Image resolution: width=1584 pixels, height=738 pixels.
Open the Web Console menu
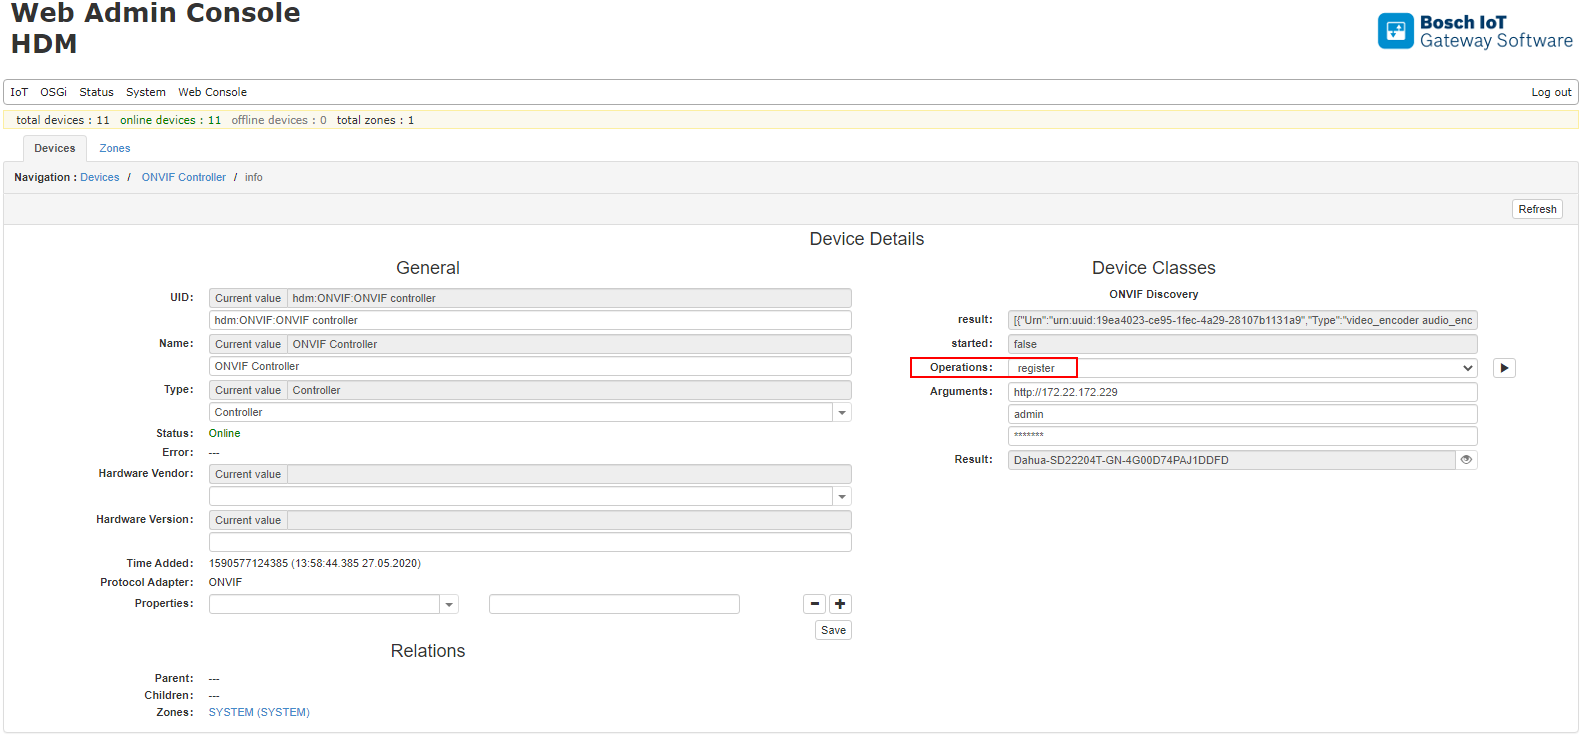[x=212, y=92]
